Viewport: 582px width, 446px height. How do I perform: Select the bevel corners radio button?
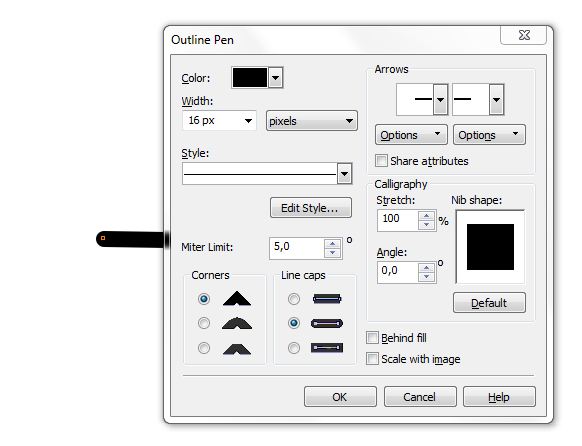[204, 348]
